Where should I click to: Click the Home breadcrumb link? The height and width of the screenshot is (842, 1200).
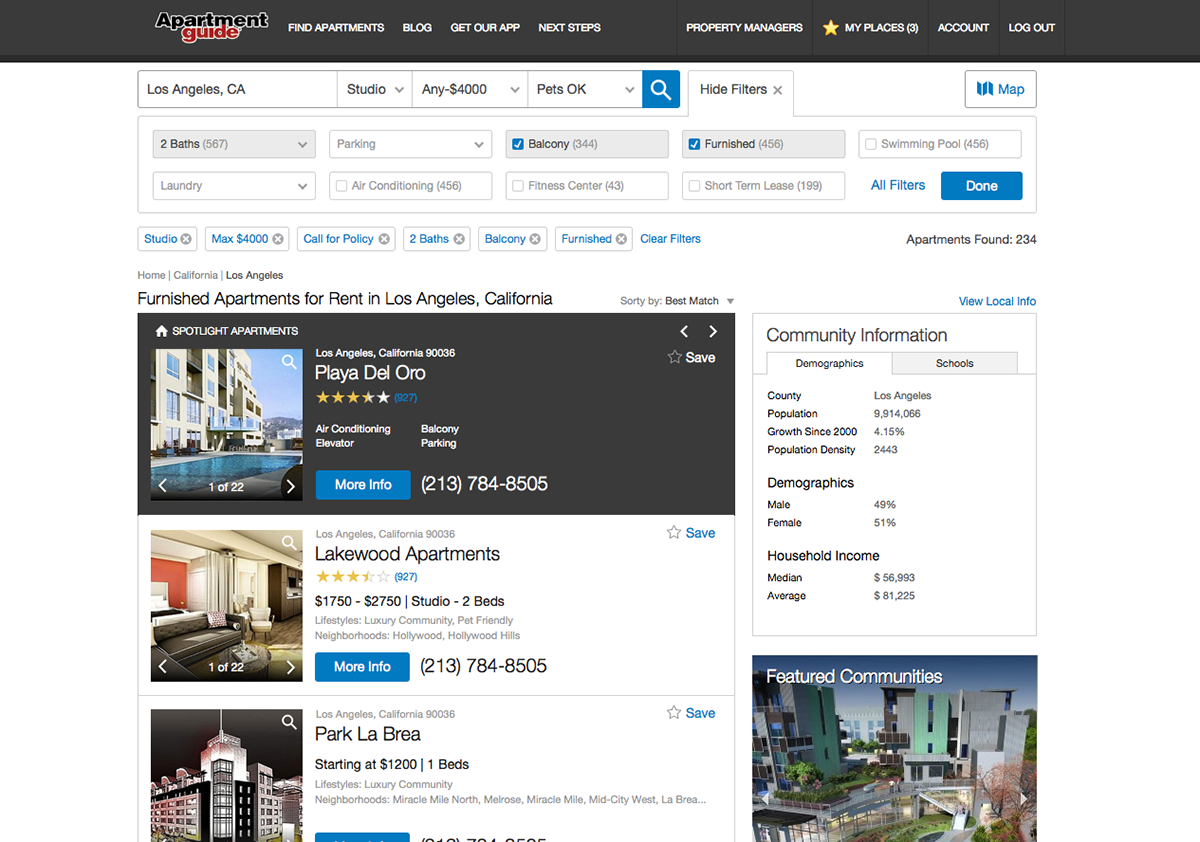tap(151, 275)
